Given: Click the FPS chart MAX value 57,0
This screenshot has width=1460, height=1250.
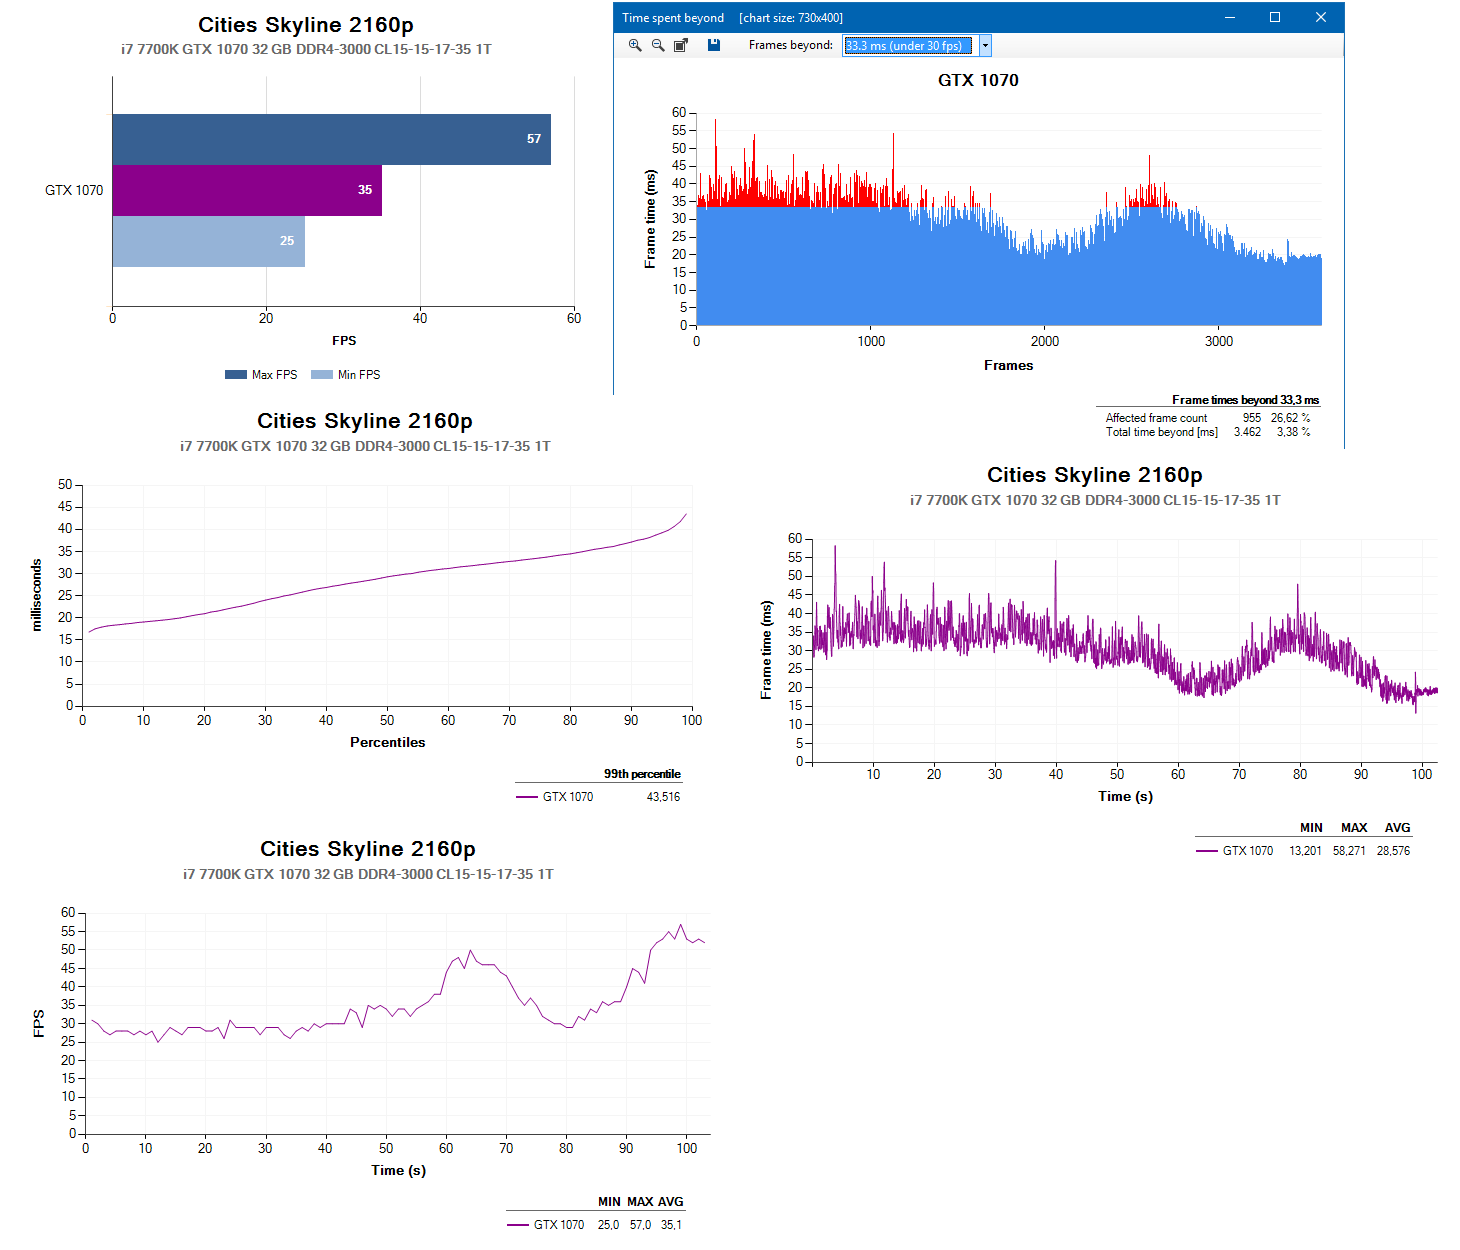Looking at the screenshot, I should 640,1225.
